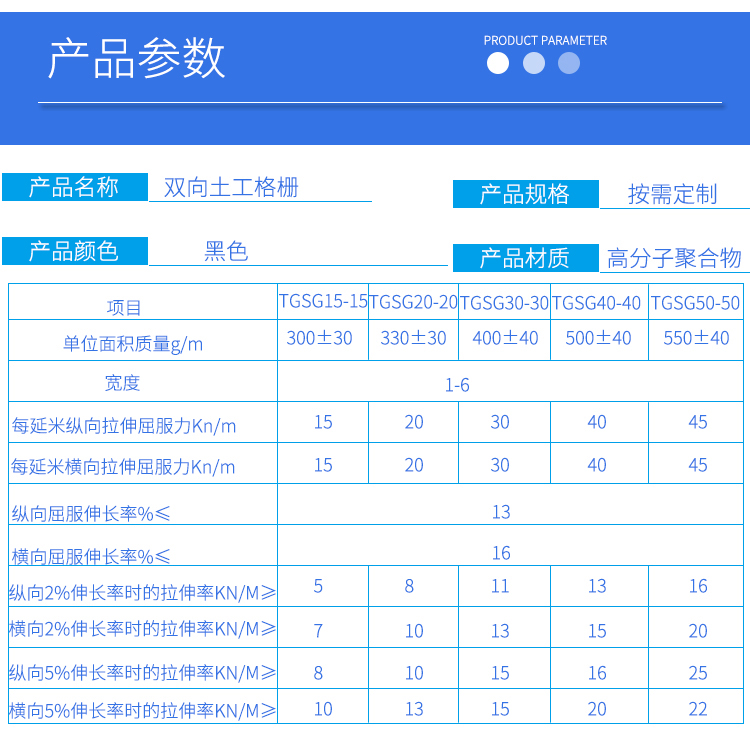Click the 300±30 cell
Image resolution: width=750 pixels, height=730 pixels.
coord(319,338)
